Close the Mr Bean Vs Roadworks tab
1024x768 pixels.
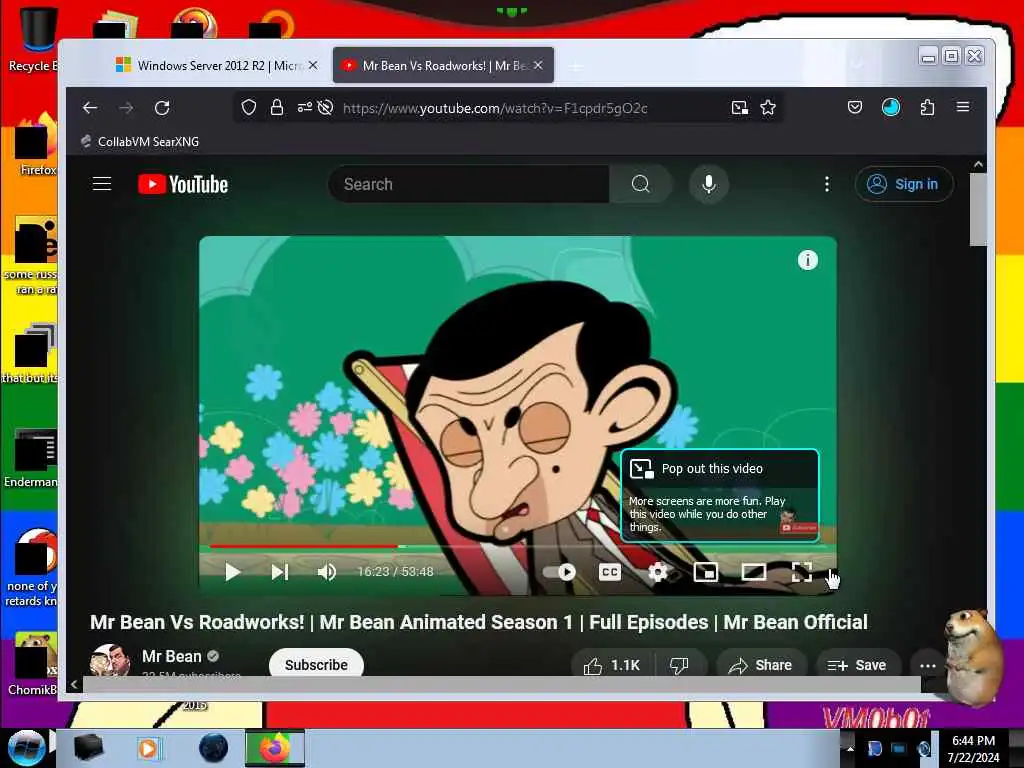click(x=538, y=65)
